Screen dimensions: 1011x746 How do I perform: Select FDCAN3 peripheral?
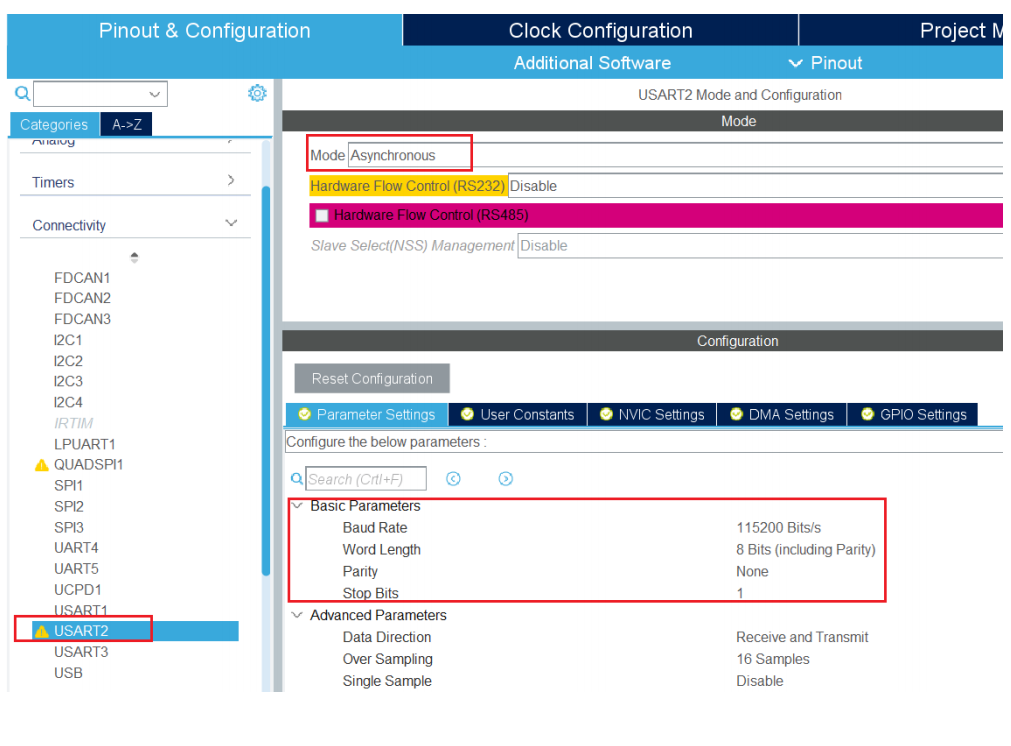tap(83, 319)
